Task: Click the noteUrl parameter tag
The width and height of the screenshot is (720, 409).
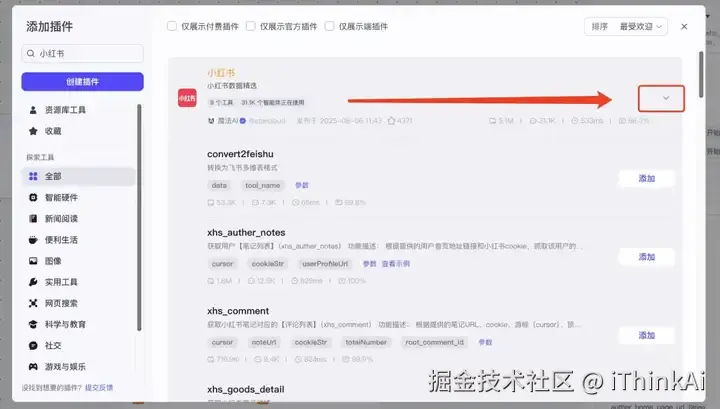Action: click(264, 342)
